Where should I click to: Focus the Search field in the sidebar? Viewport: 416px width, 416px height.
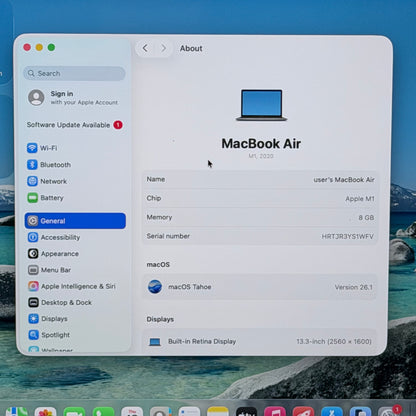pyautogui.click(x=74, y=73)
